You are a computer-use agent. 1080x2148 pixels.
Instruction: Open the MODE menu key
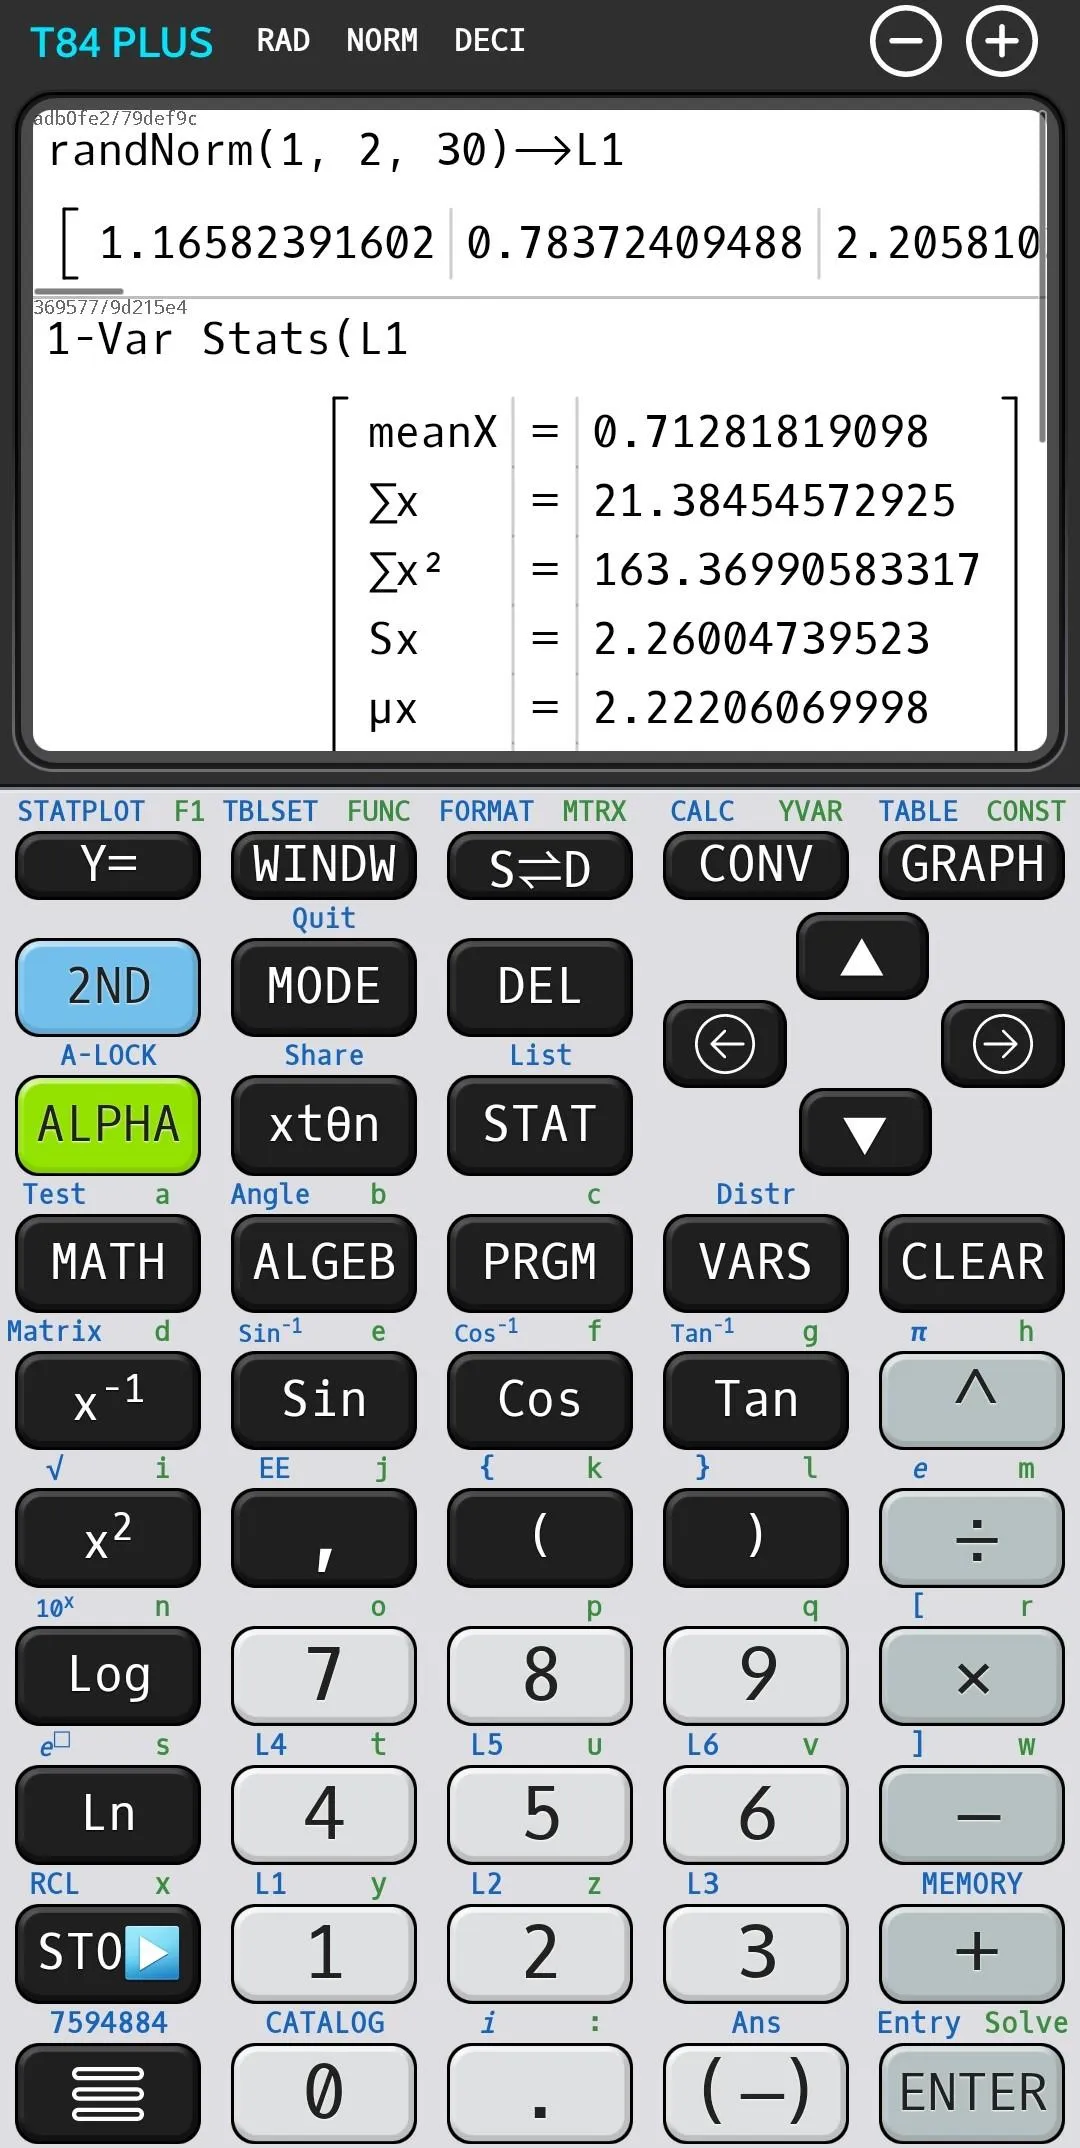click(x=324, y=987)
